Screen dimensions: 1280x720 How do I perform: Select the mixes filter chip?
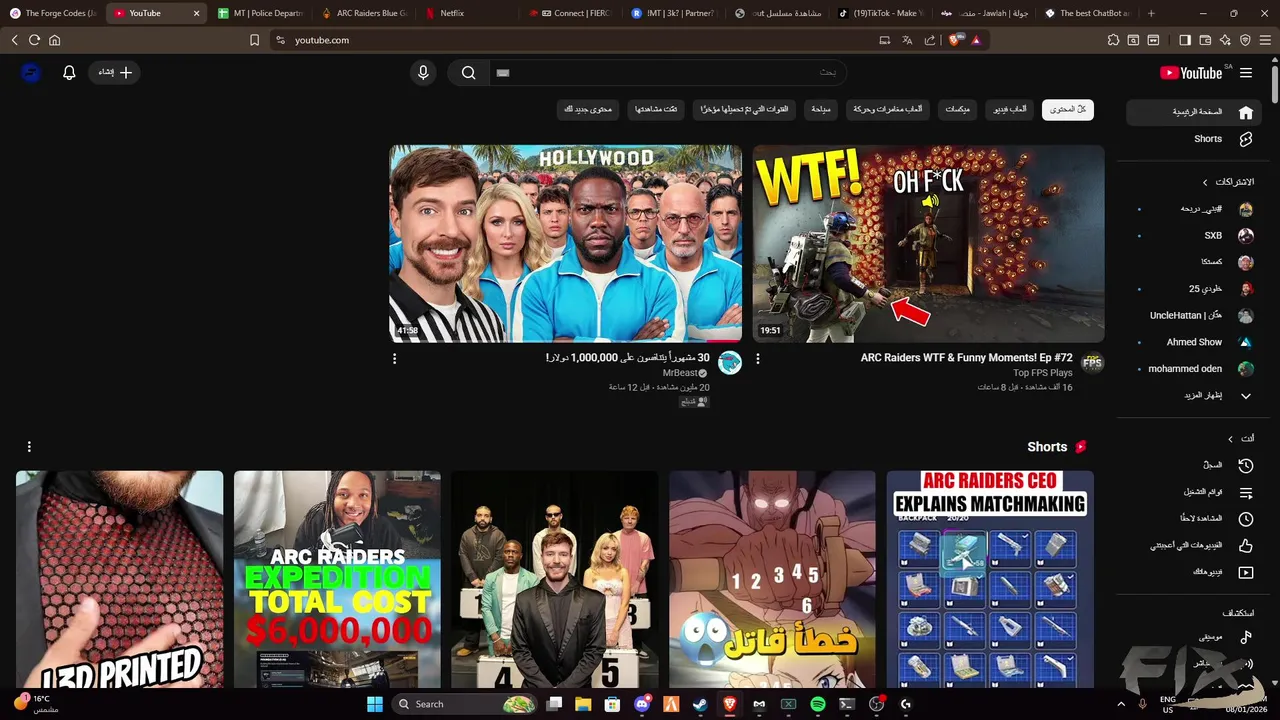957,110
